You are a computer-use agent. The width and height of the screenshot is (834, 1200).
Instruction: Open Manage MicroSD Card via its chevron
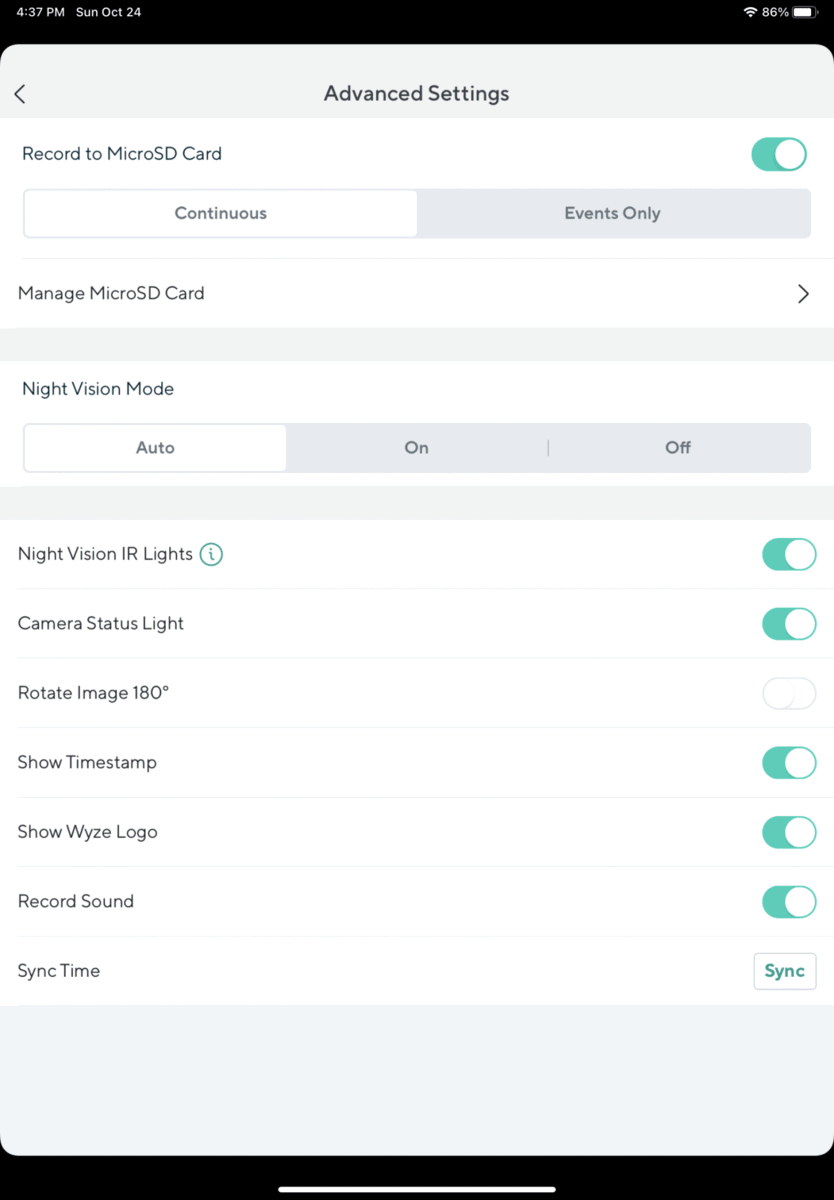click(802, 293)
